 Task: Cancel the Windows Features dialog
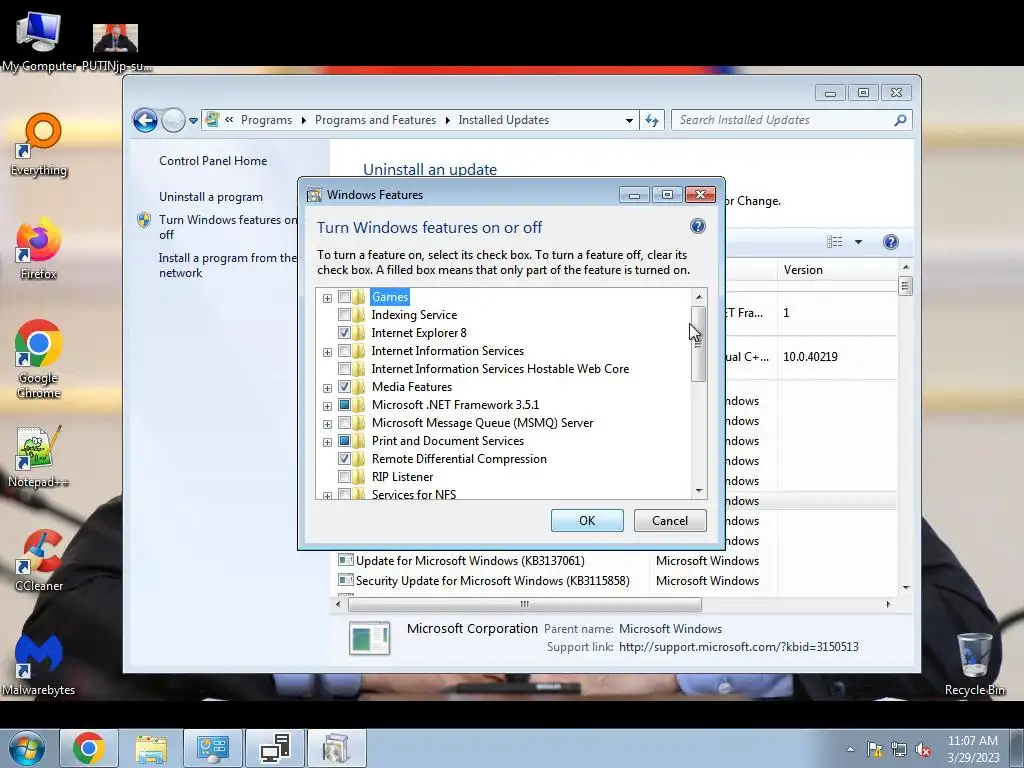click(x=670, y=520)
